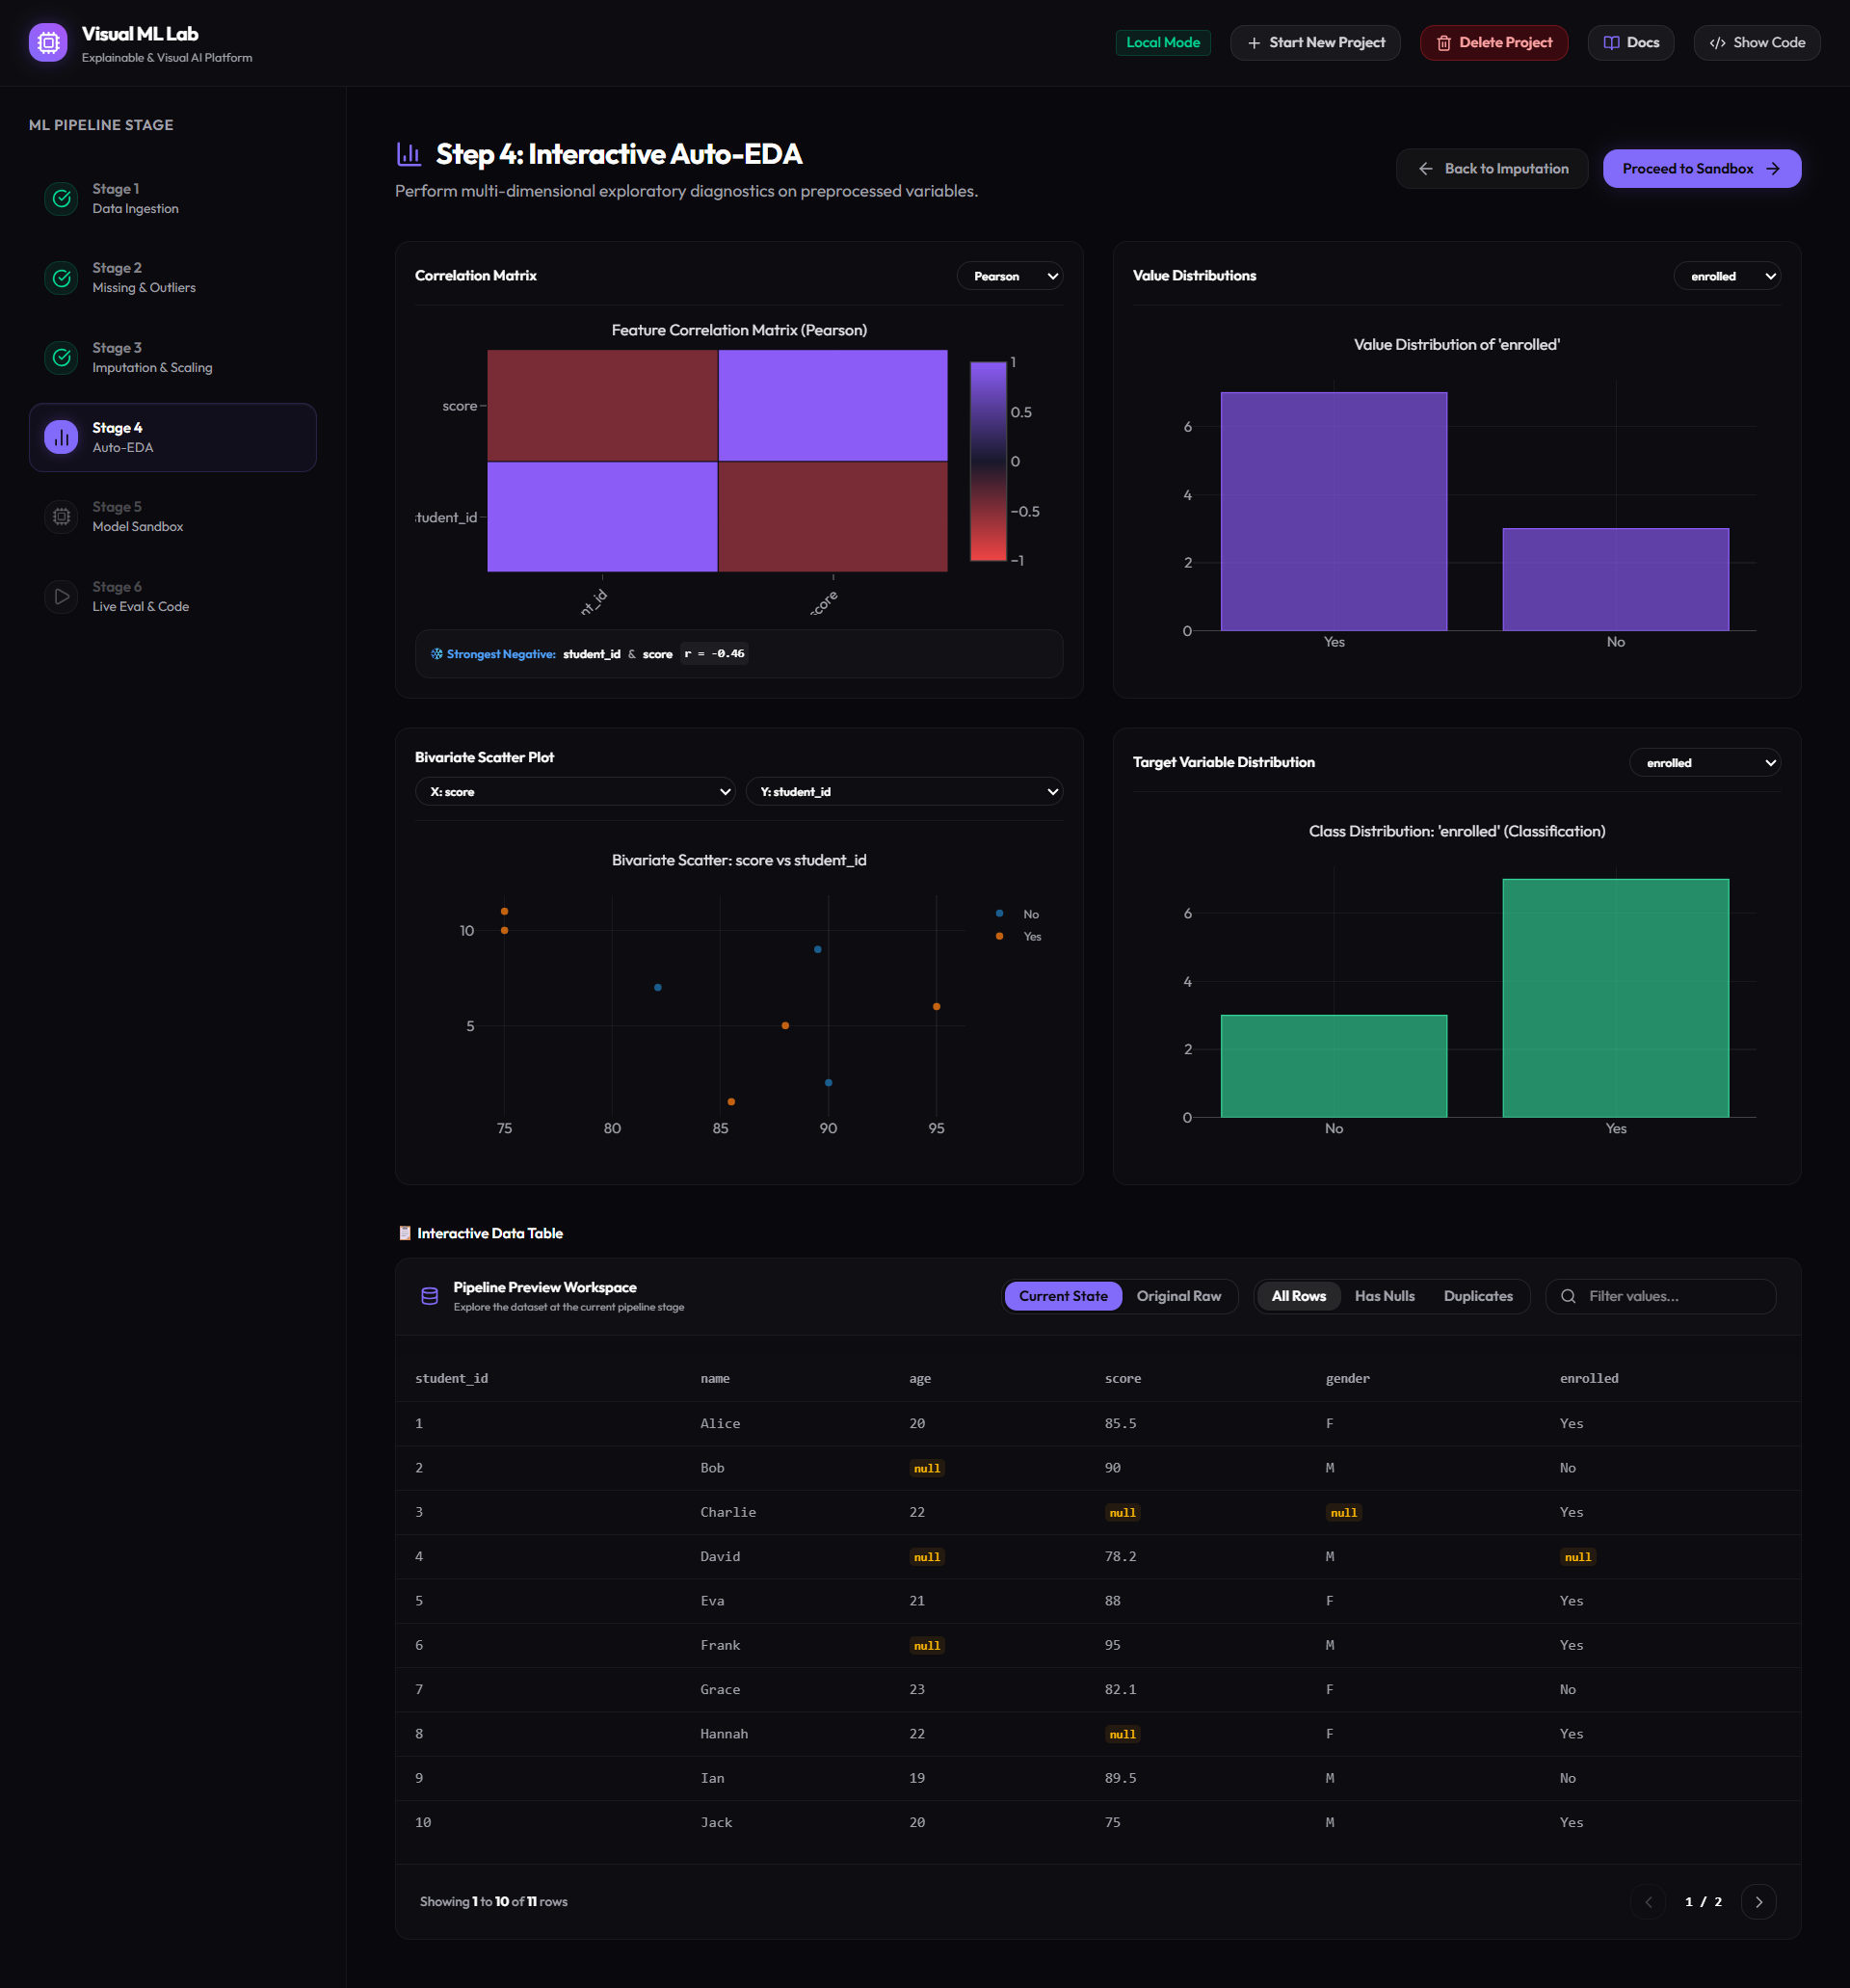This screenshot has height=1988, width=1850.
Task: Click the Yes bar in Value Distribution chart
Action: [x=1333, y=511]
